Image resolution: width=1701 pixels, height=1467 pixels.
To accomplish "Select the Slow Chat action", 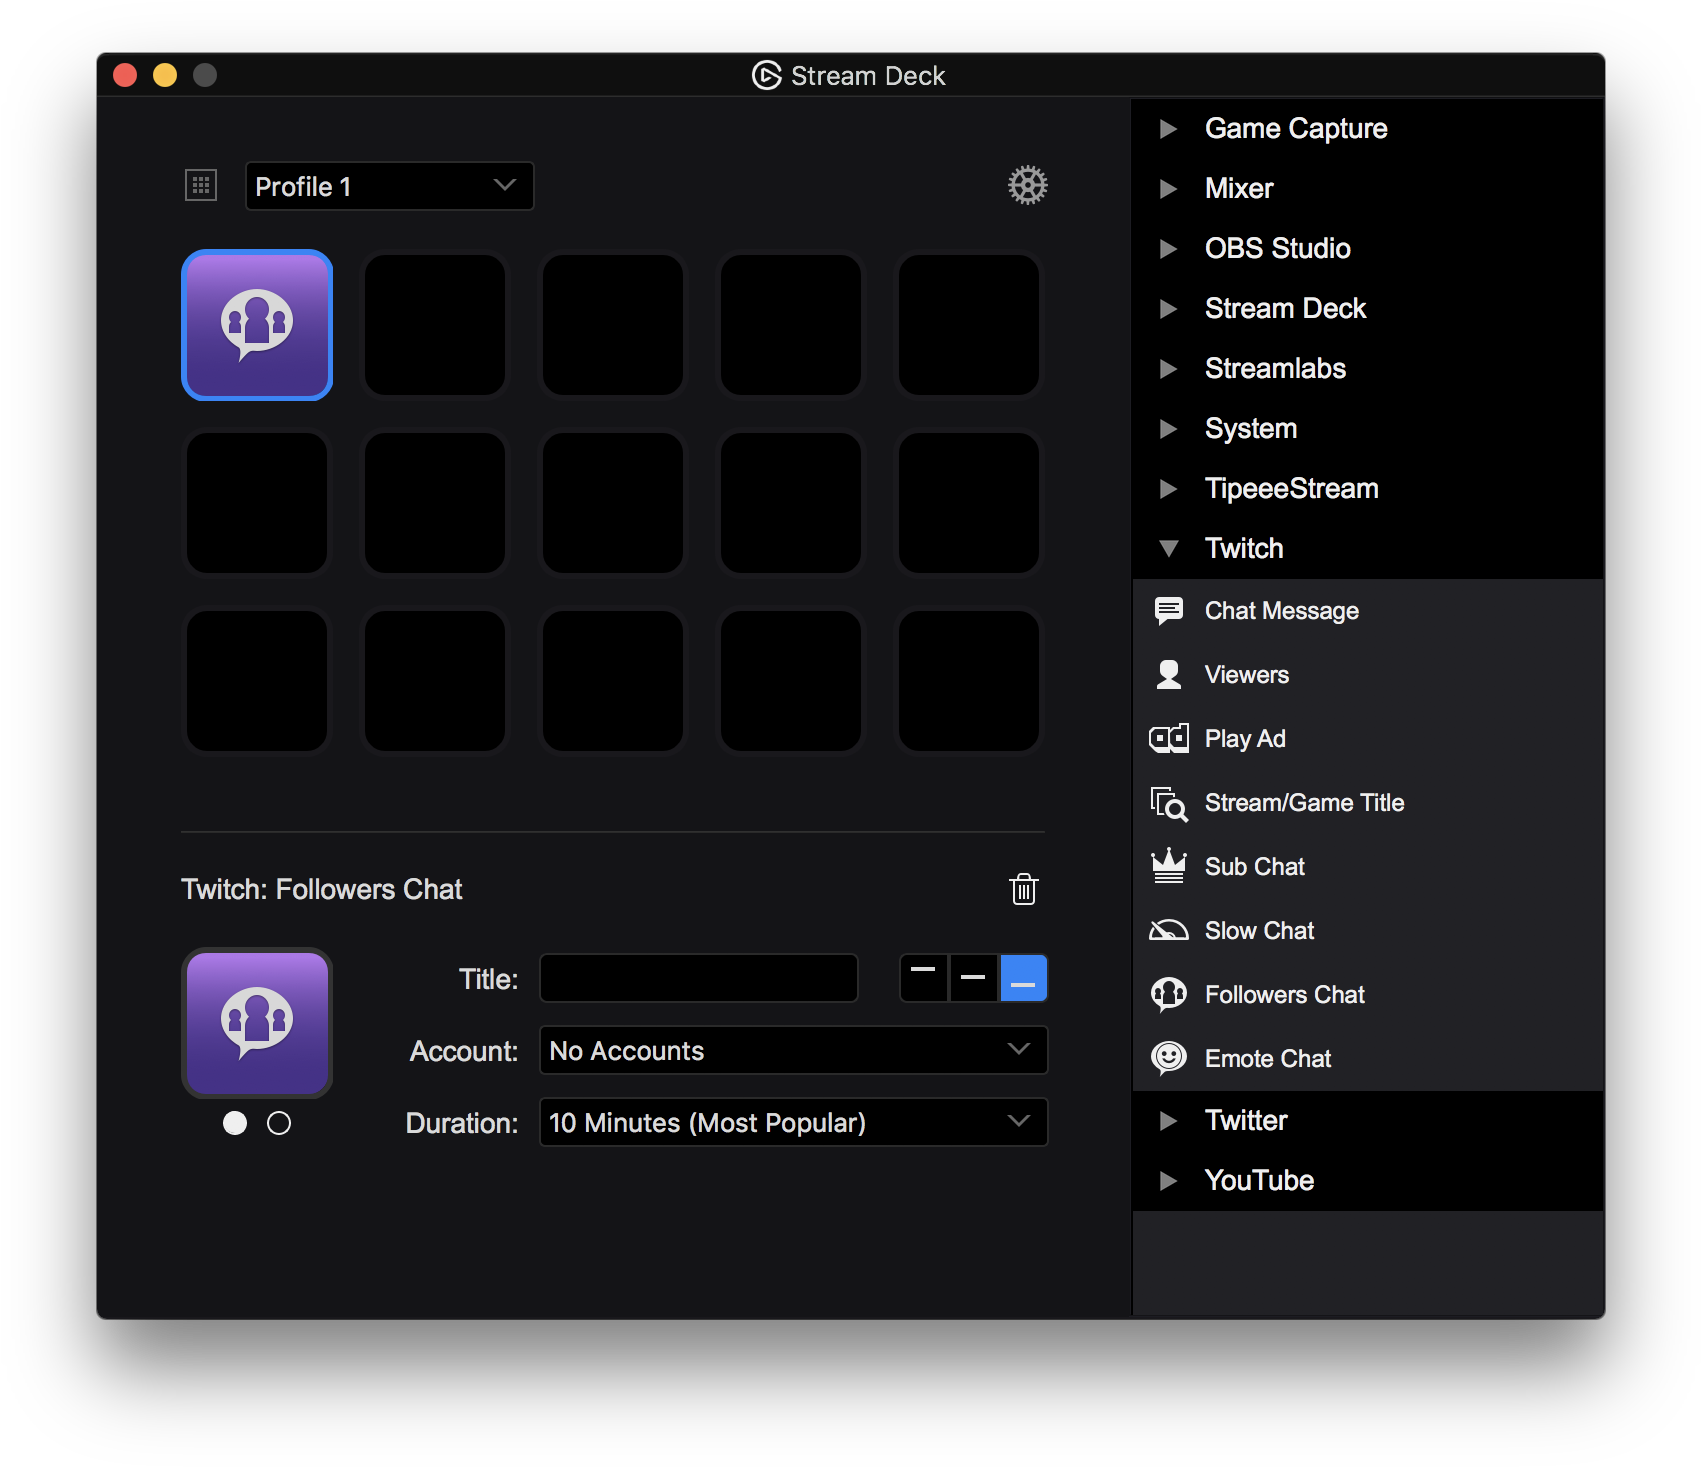I will (1258, 930).
